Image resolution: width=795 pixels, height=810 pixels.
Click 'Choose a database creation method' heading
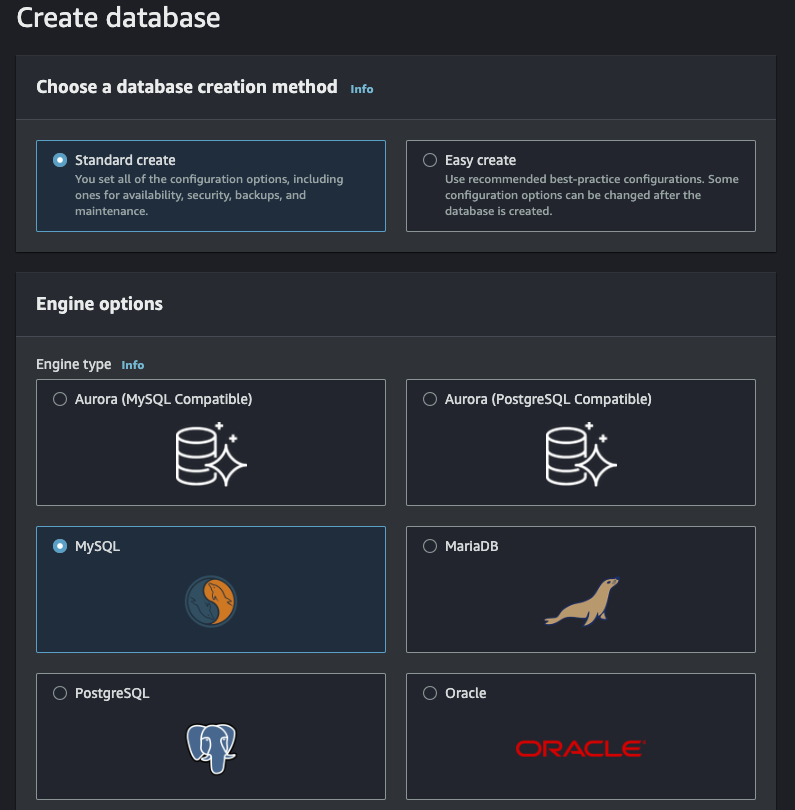pos(186,87)
